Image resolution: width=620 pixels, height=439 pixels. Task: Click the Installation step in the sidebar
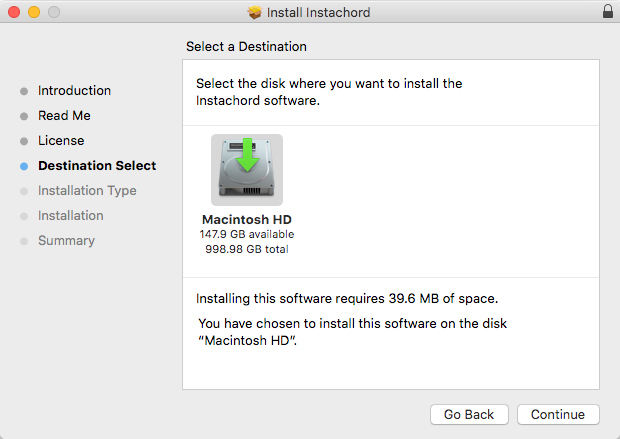pos(70,216)
